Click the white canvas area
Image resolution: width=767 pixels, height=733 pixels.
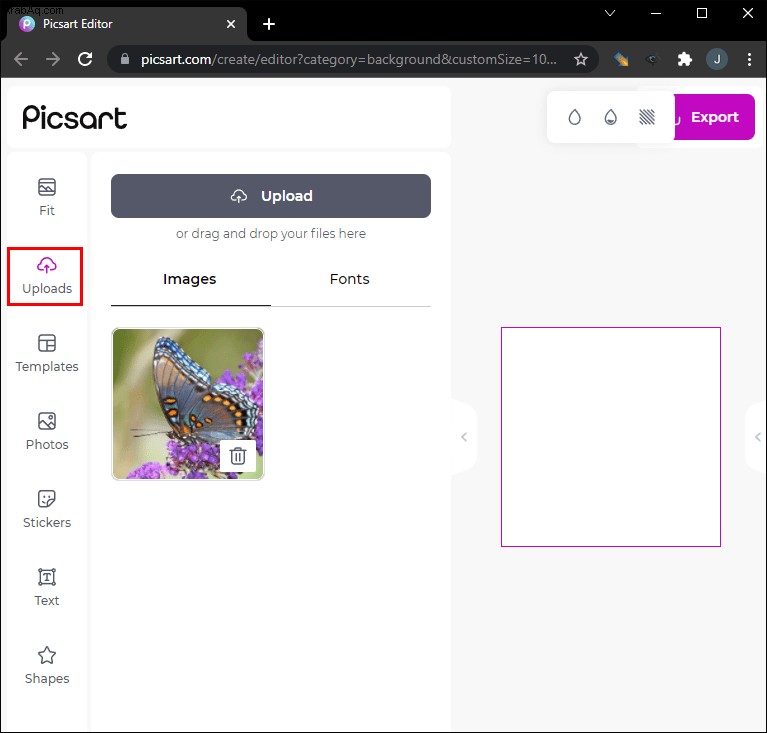pos(610,437)
